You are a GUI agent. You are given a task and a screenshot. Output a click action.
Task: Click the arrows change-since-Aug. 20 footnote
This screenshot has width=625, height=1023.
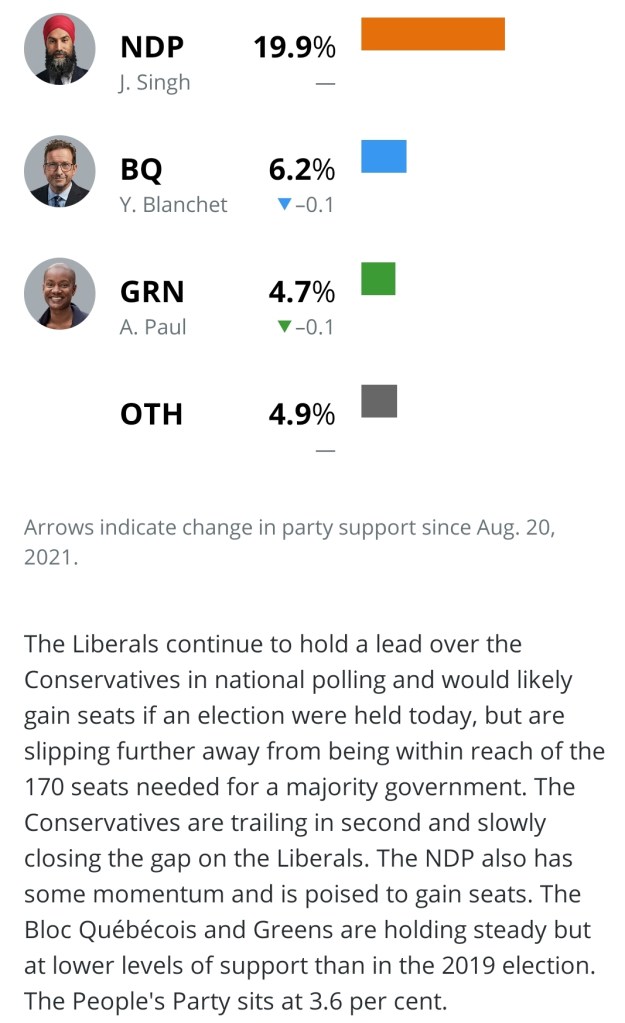click(288, 542)
